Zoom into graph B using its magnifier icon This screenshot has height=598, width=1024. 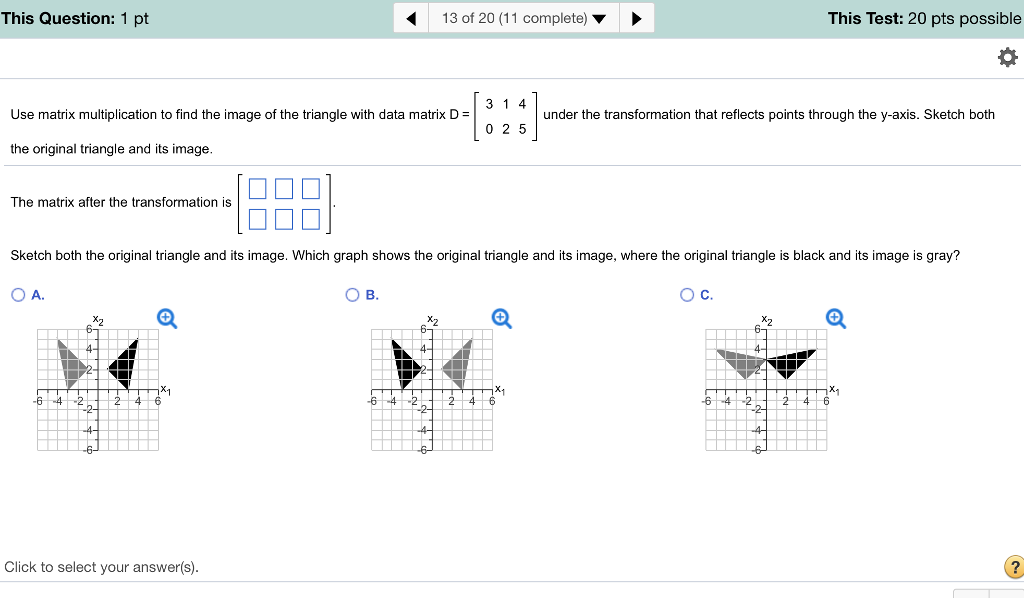500,316
